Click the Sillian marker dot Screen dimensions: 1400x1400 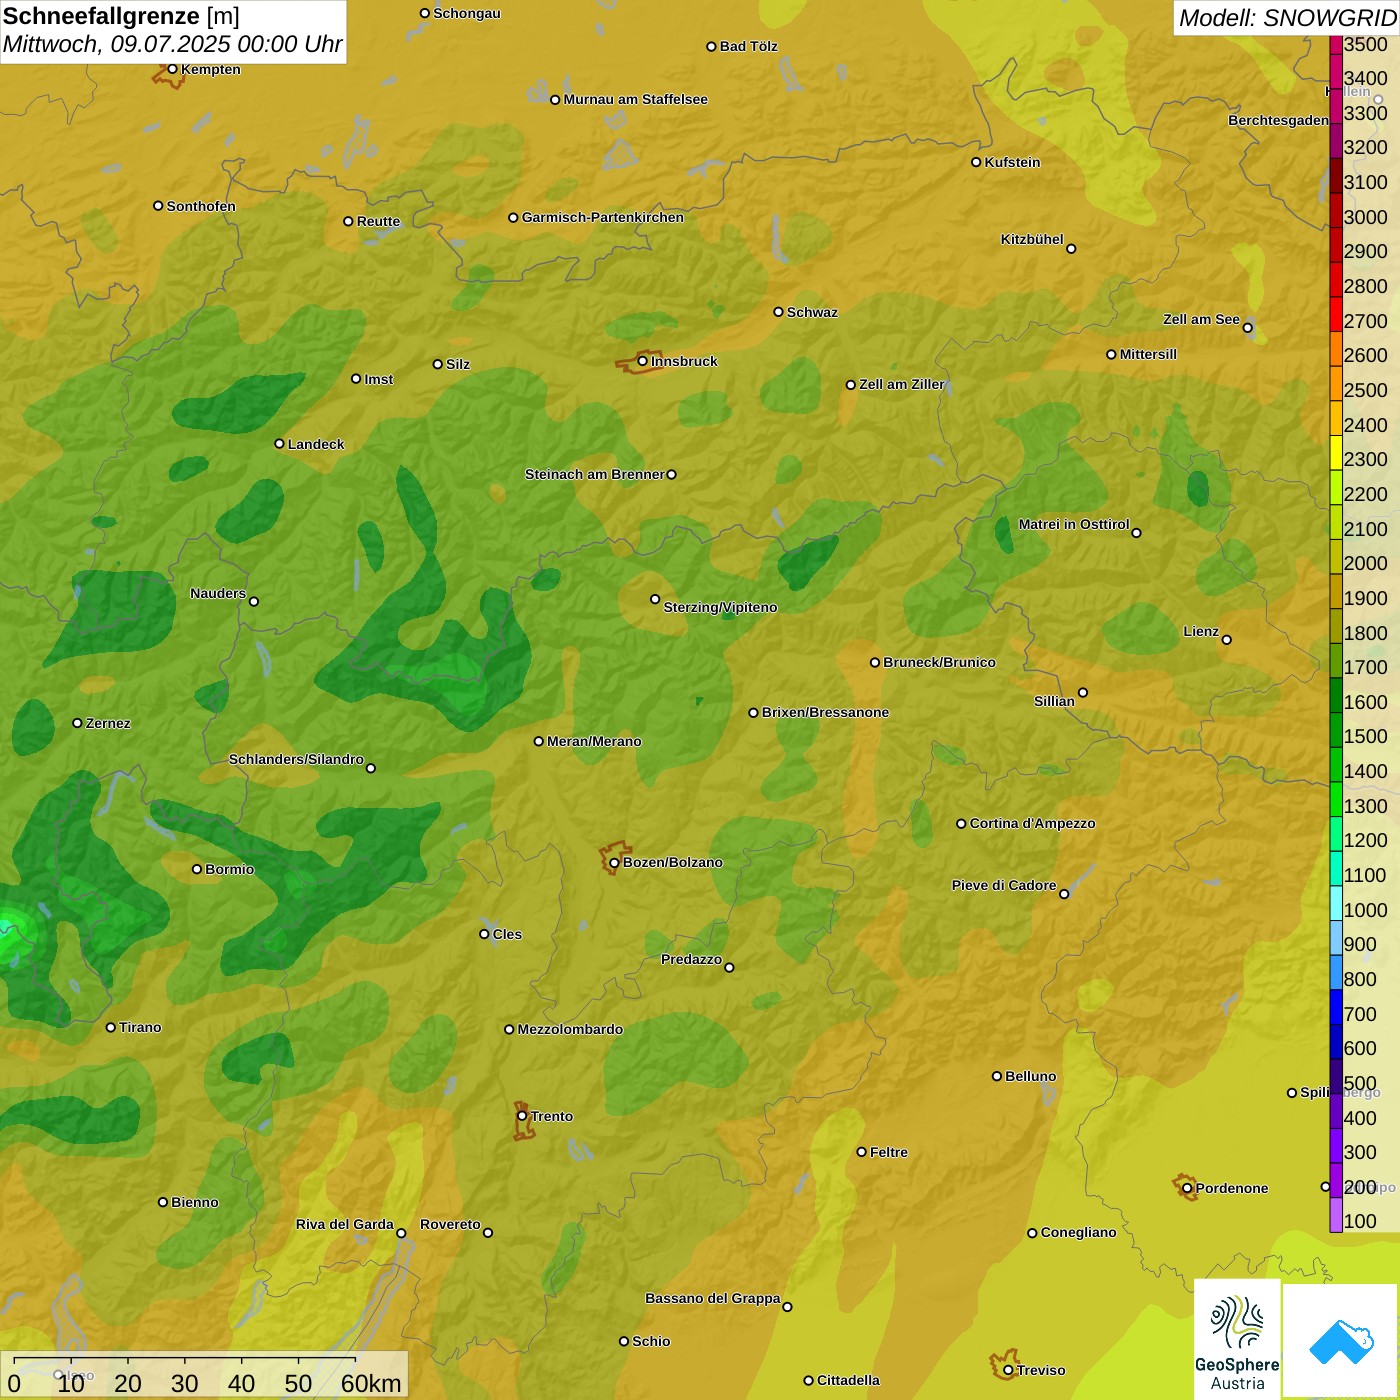[1083, 692]
